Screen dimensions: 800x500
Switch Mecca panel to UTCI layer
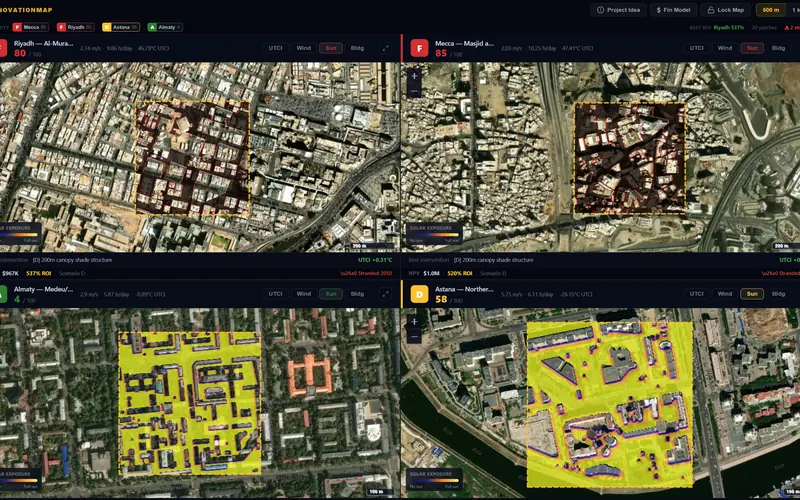click(696, 48)
